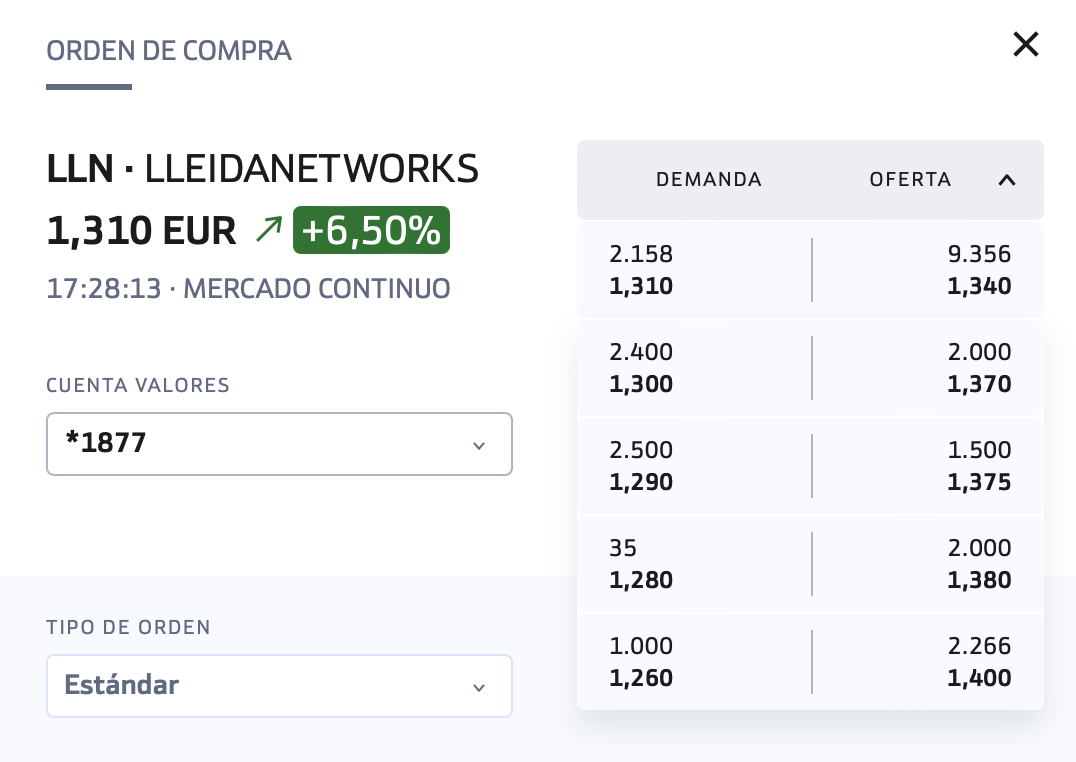
Task: Click the +6,50% change badge
Action: tap(371, 230)
